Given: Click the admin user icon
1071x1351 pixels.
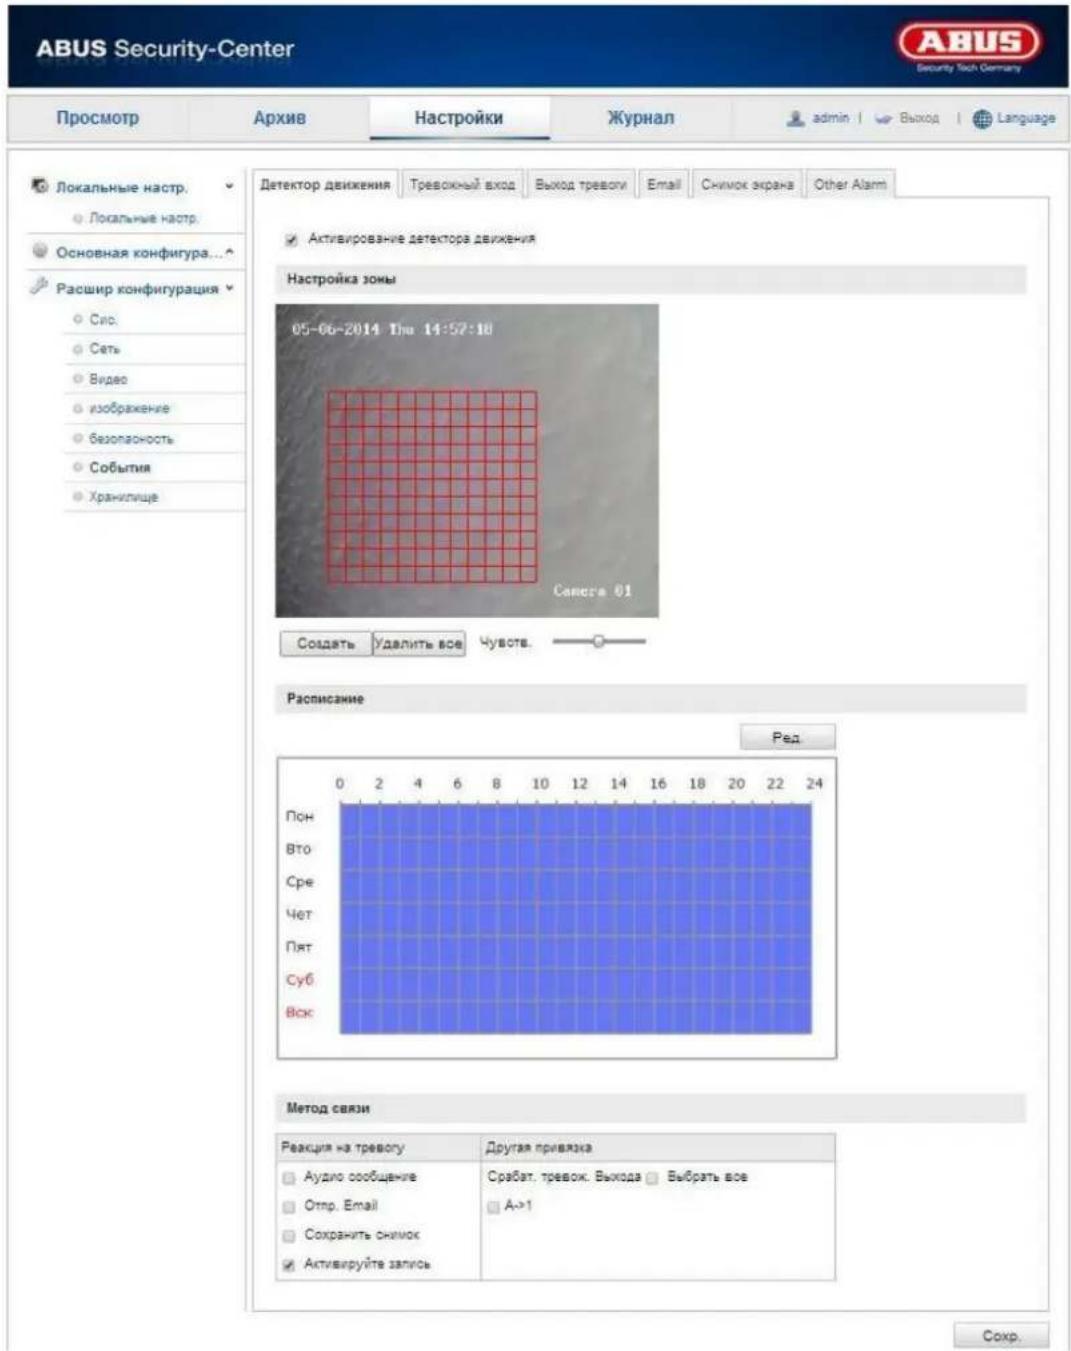Looking at the screenshot, I should (796, 118).
